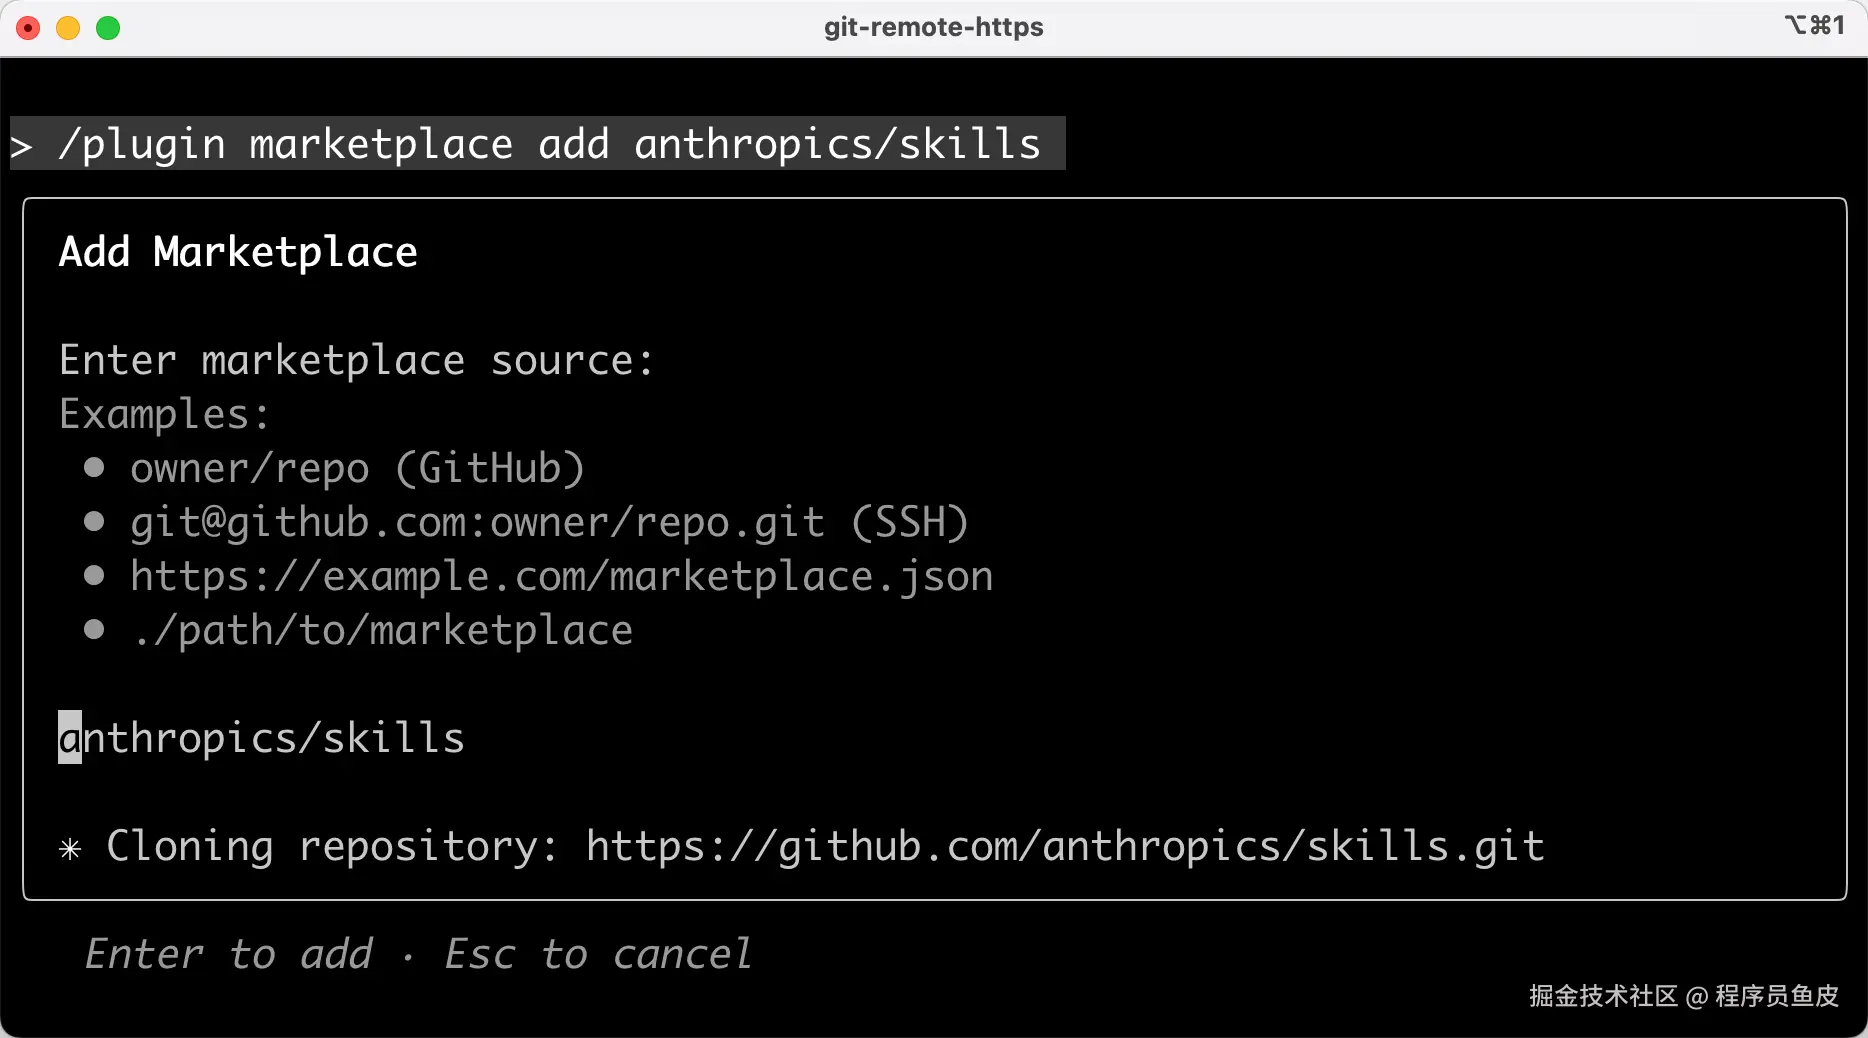Click the Examples label
The image size is (1868, 1038).
click(x=164, y=414)
